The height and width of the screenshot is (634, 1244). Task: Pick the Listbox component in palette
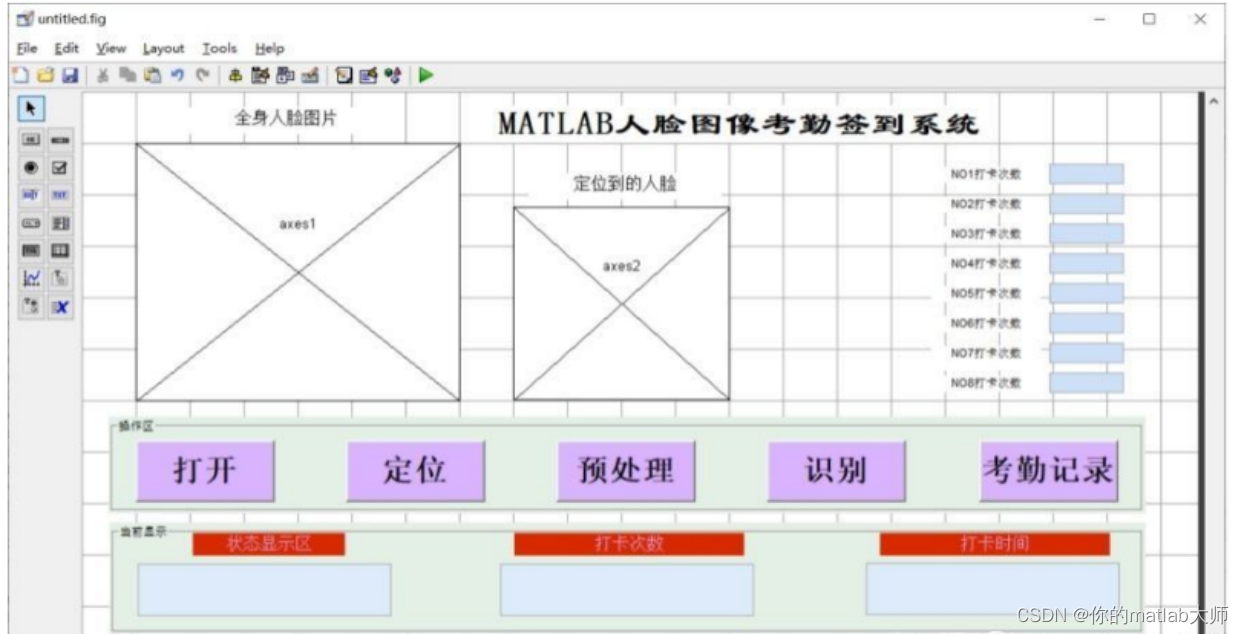pyautogui.click(x=61, y=223)
